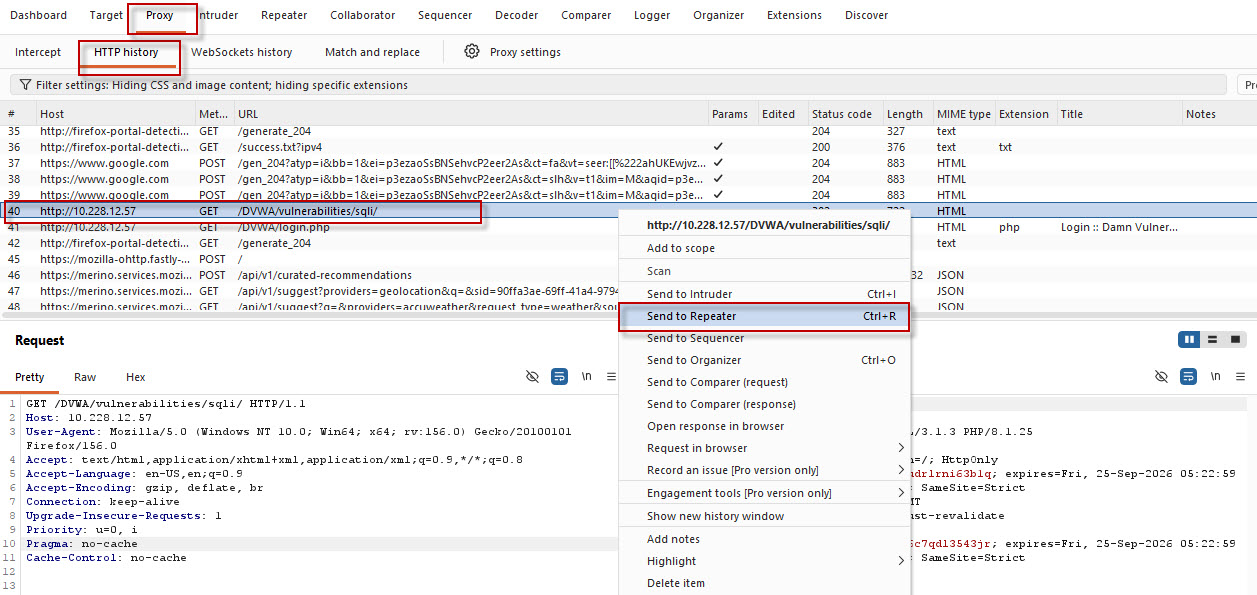Choose Send to Sequencer menu entry
1257x595 pixels.
pos(765,338)
